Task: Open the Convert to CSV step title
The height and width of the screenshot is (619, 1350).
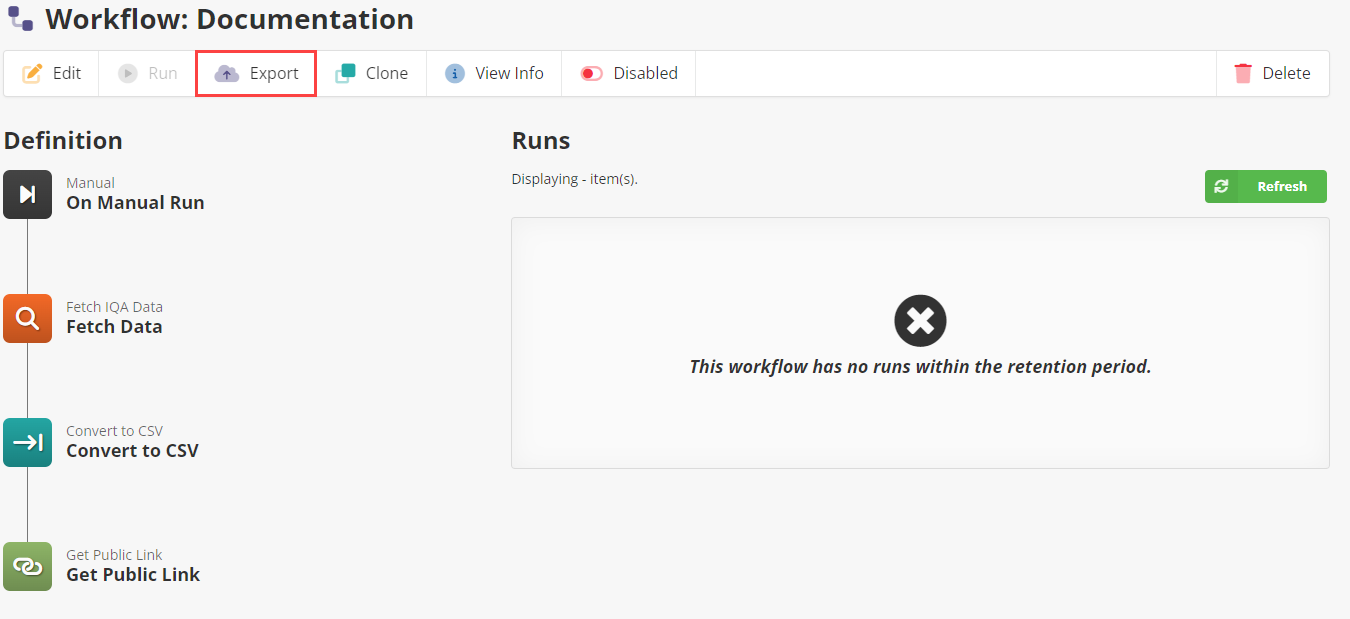Action: tap(132, 450)
